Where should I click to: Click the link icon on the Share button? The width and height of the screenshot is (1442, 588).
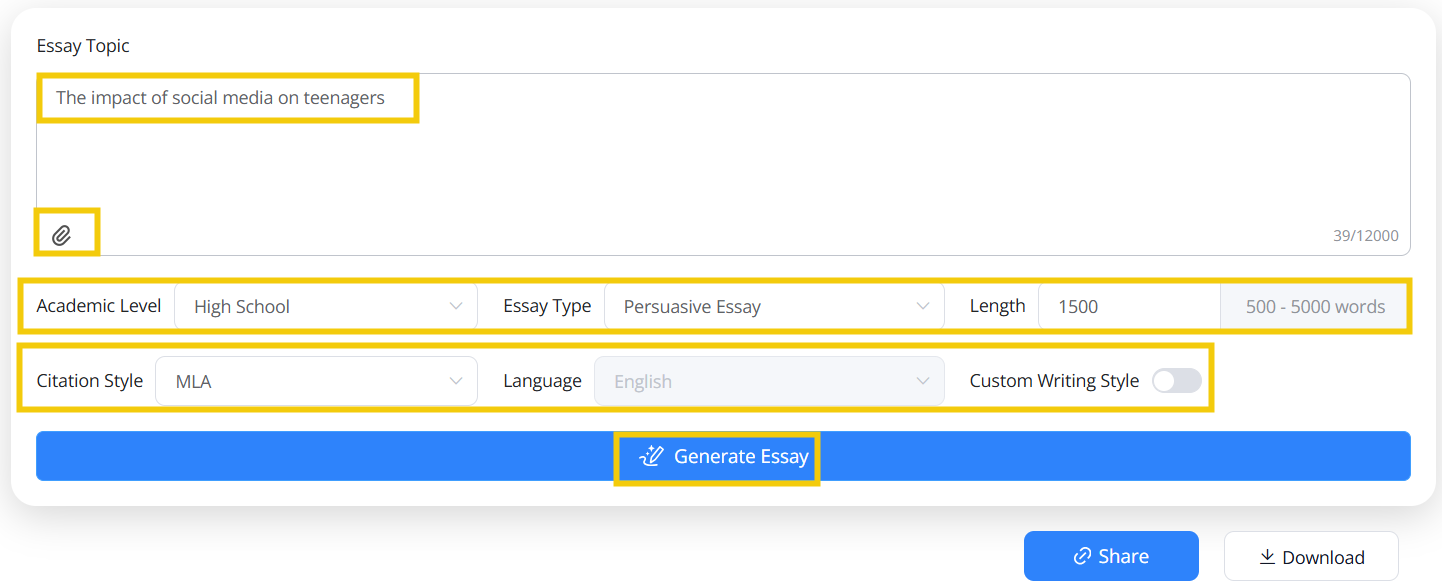pos(1080,556)
